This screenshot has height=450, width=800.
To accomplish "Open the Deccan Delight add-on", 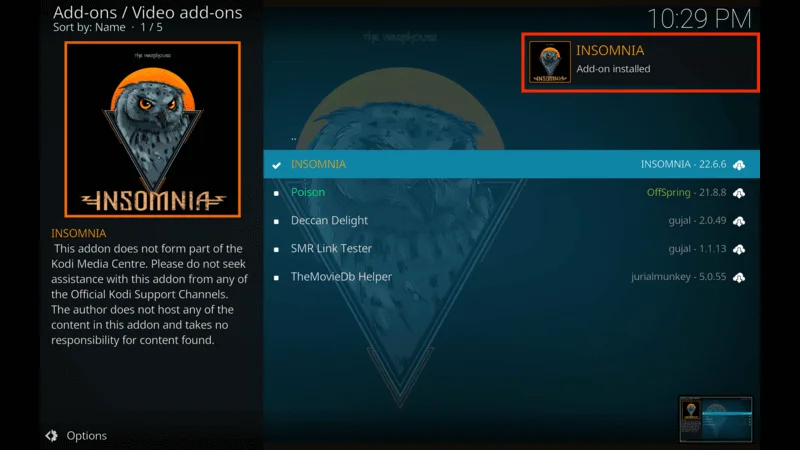I will (x=511, y=220).
